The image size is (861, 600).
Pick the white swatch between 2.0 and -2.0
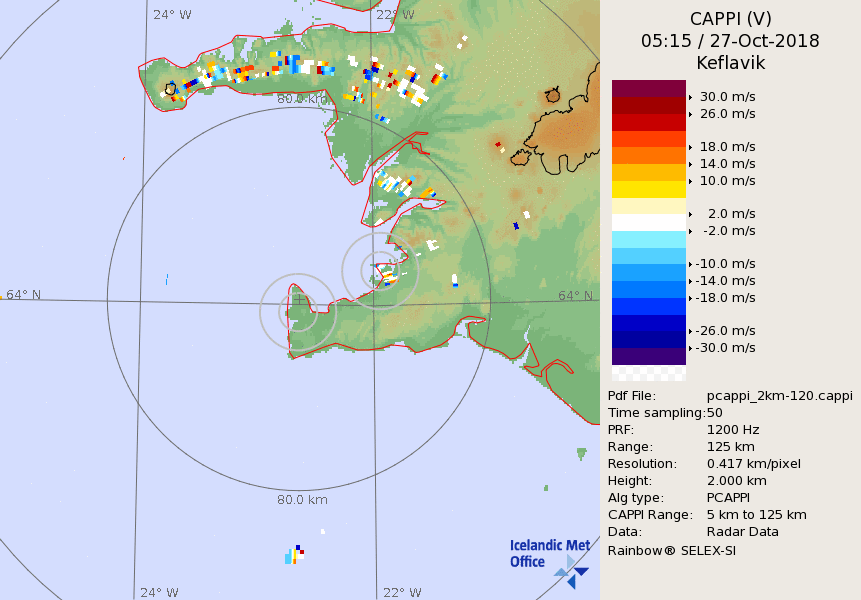[x=649, y=222]
